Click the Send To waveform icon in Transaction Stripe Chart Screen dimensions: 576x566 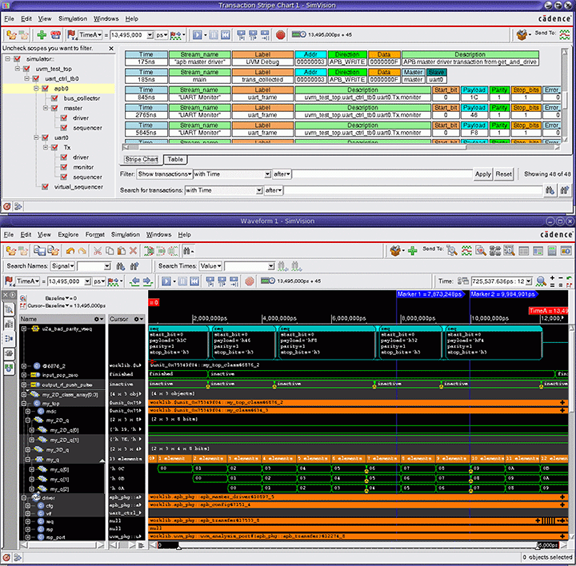pyautogui.click(x=564, y=35)
